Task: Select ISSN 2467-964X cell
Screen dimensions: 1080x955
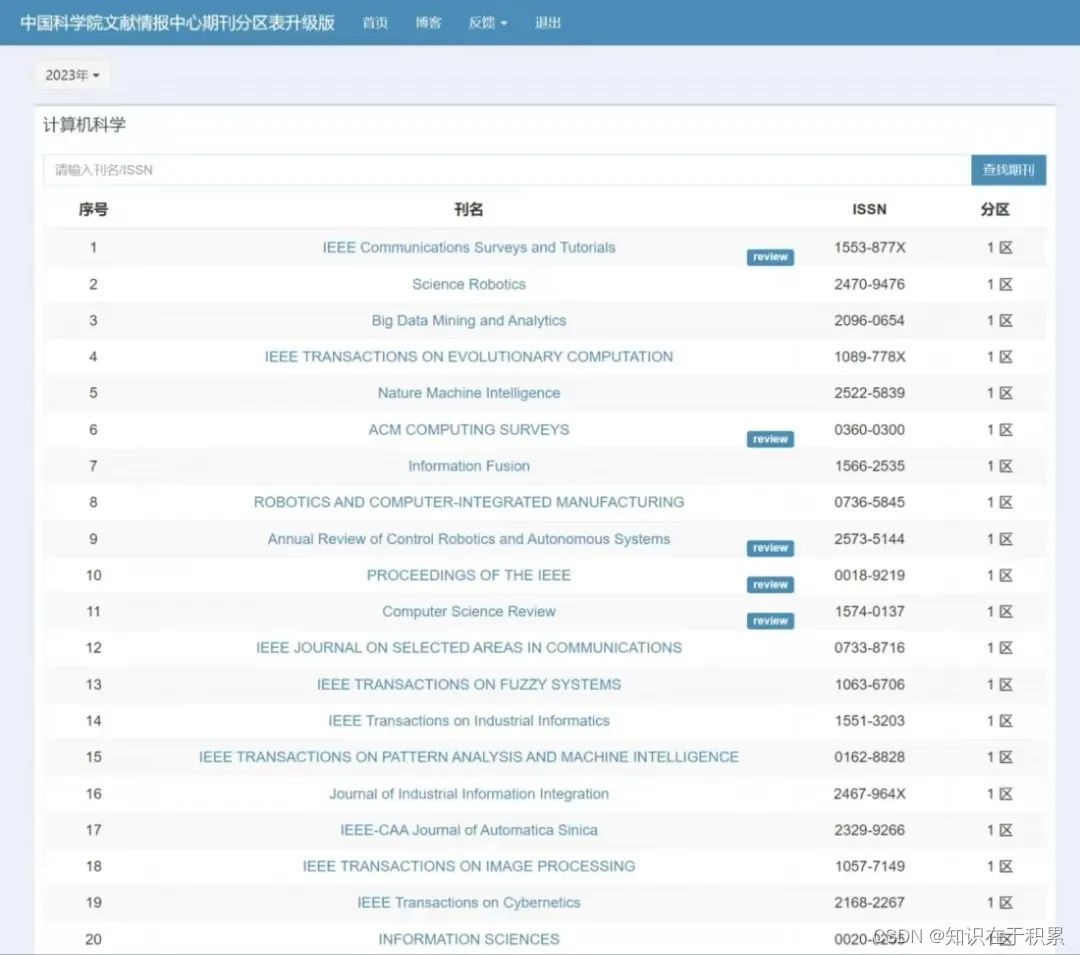Action: (x=869, y=794)
